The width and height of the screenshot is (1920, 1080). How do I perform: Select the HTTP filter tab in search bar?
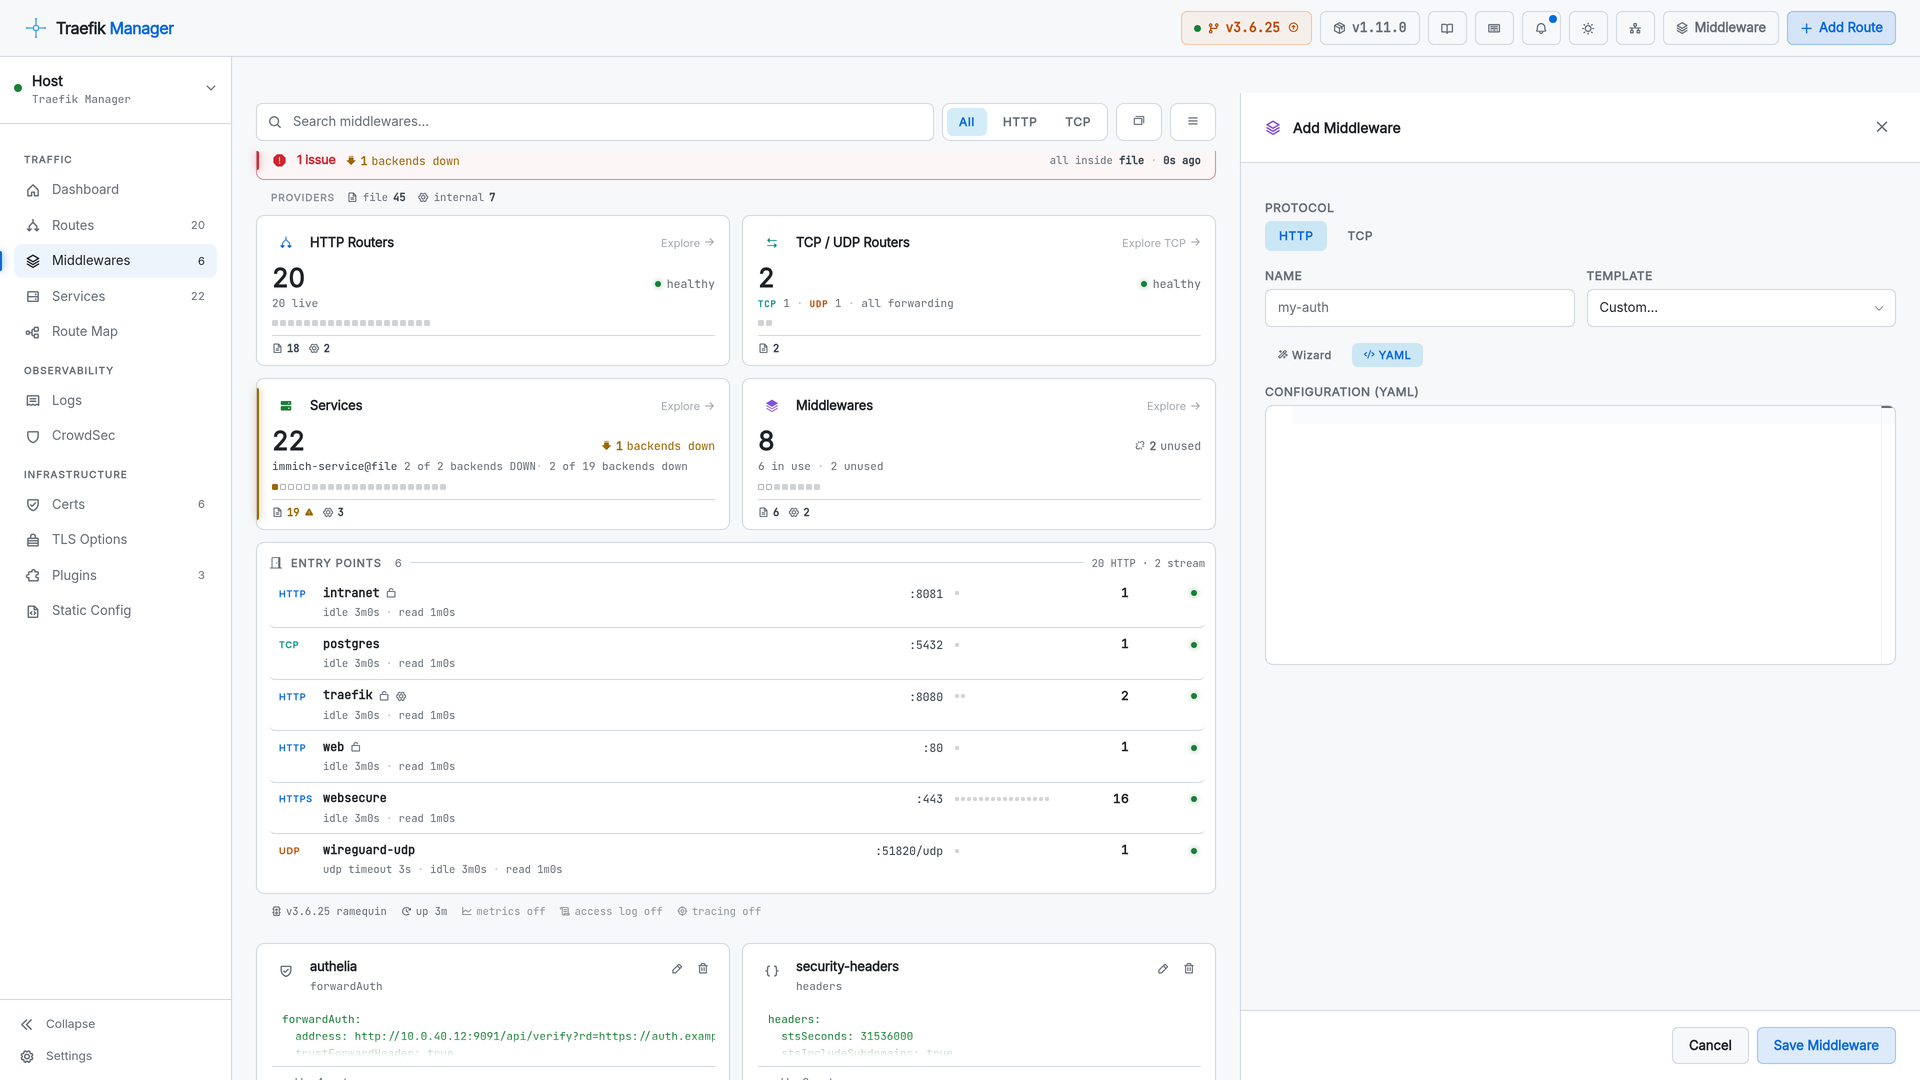1019,122
